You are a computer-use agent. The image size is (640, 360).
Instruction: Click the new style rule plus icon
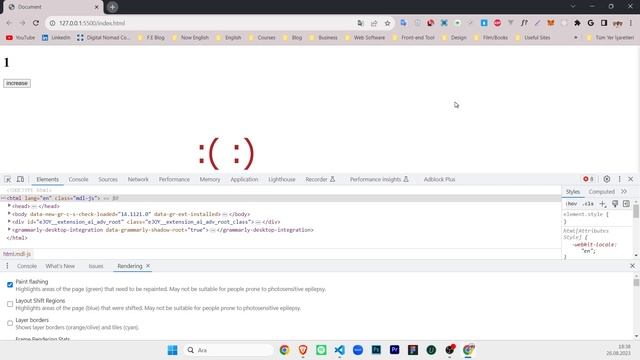pyautogui.click(x=602, y=203)
